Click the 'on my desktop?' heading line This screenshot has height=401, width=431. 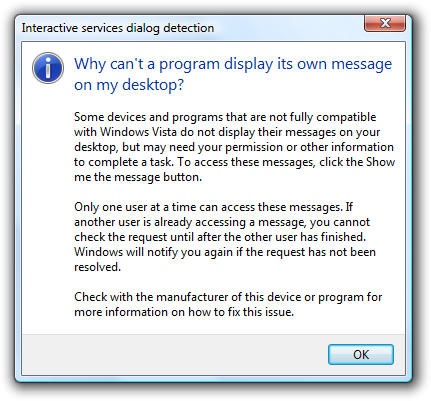point(129,85)
